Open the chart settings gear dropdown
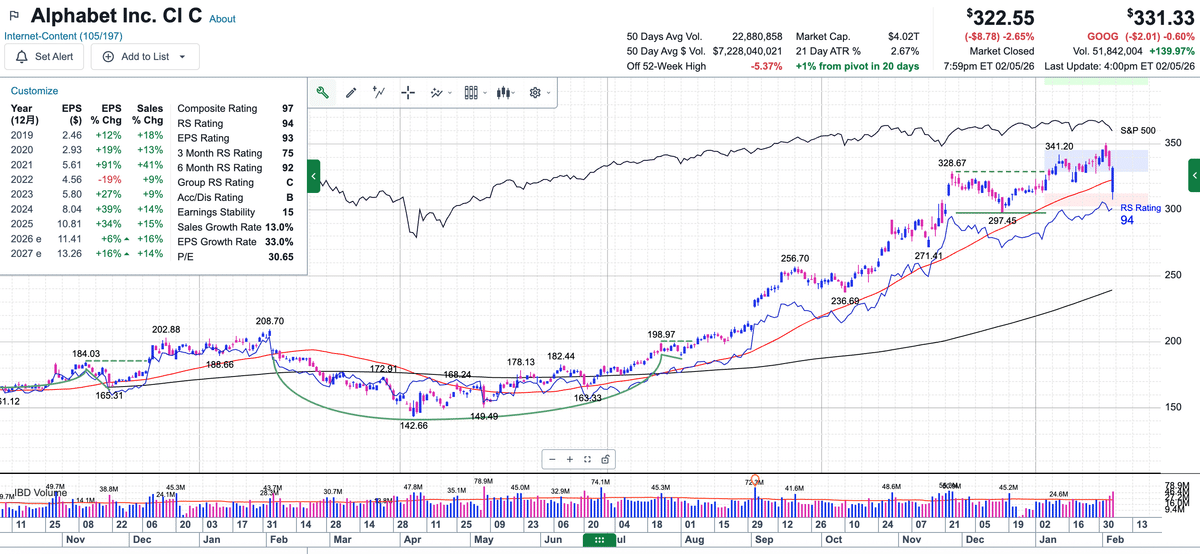 tap(539, 92)
